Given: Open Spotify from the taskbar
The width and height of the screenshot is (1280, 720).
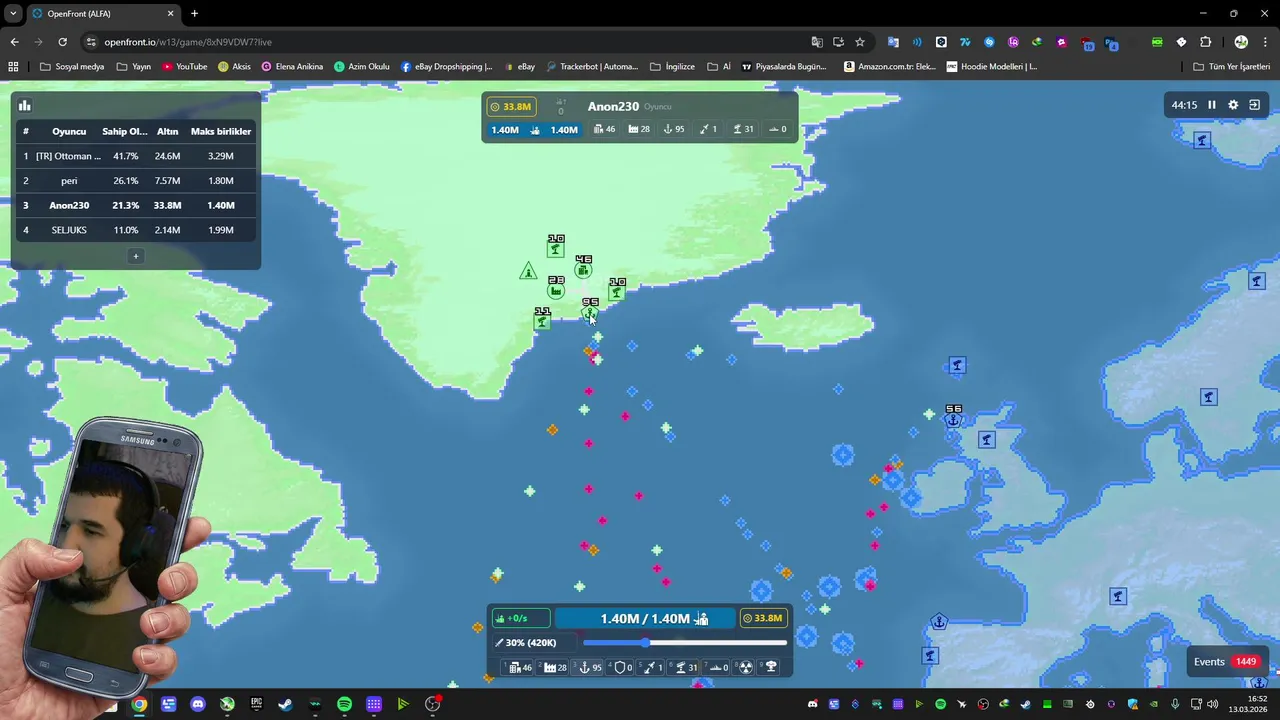Looking at the screenshot, I should coord(344,704).
